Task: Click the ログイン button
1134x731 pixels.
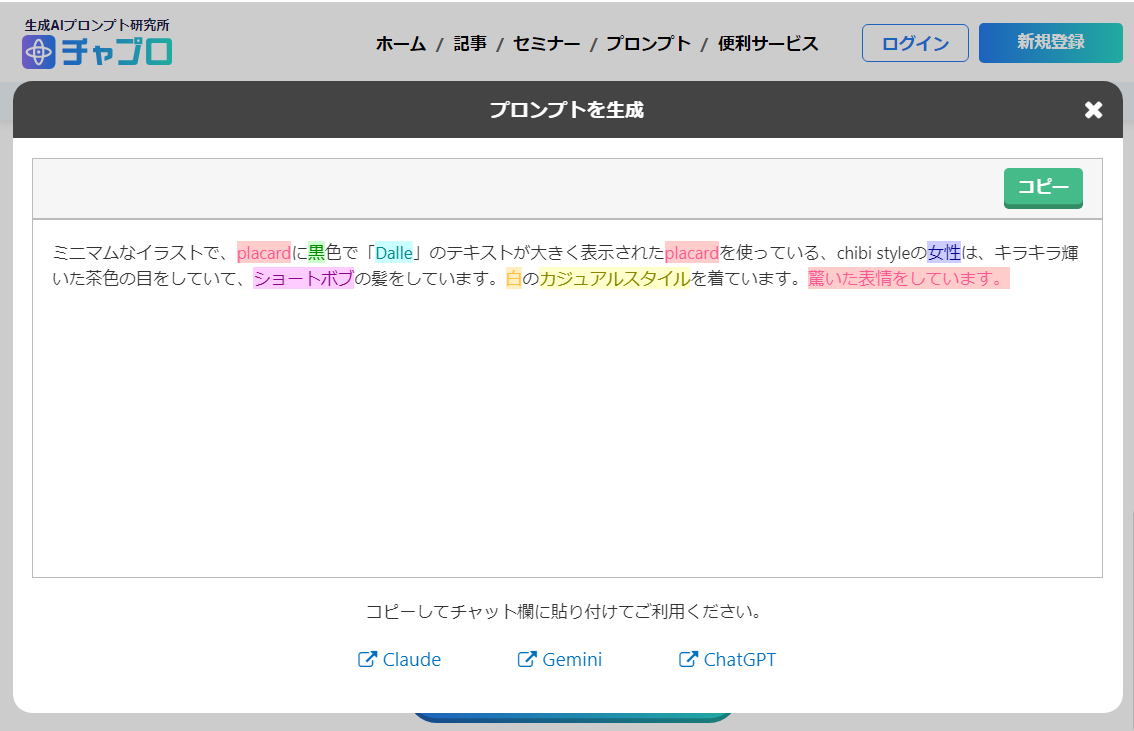Action: tap(915, 43)
